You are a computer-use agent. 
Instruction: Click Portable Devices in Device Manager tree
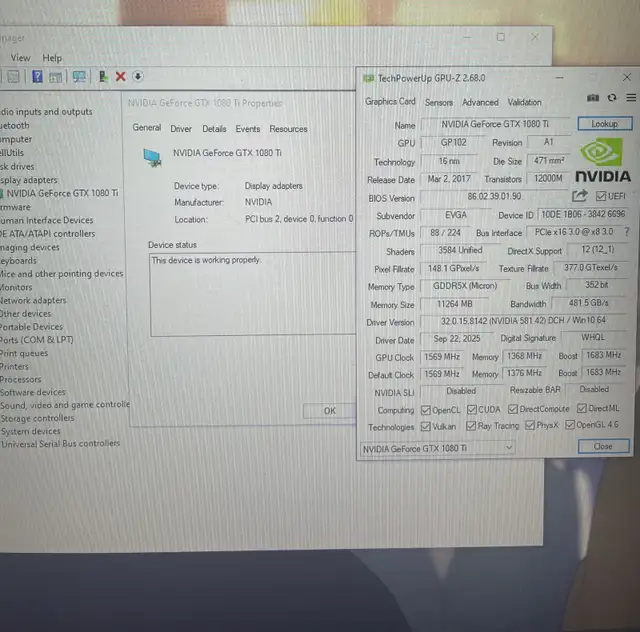point(31,327)
